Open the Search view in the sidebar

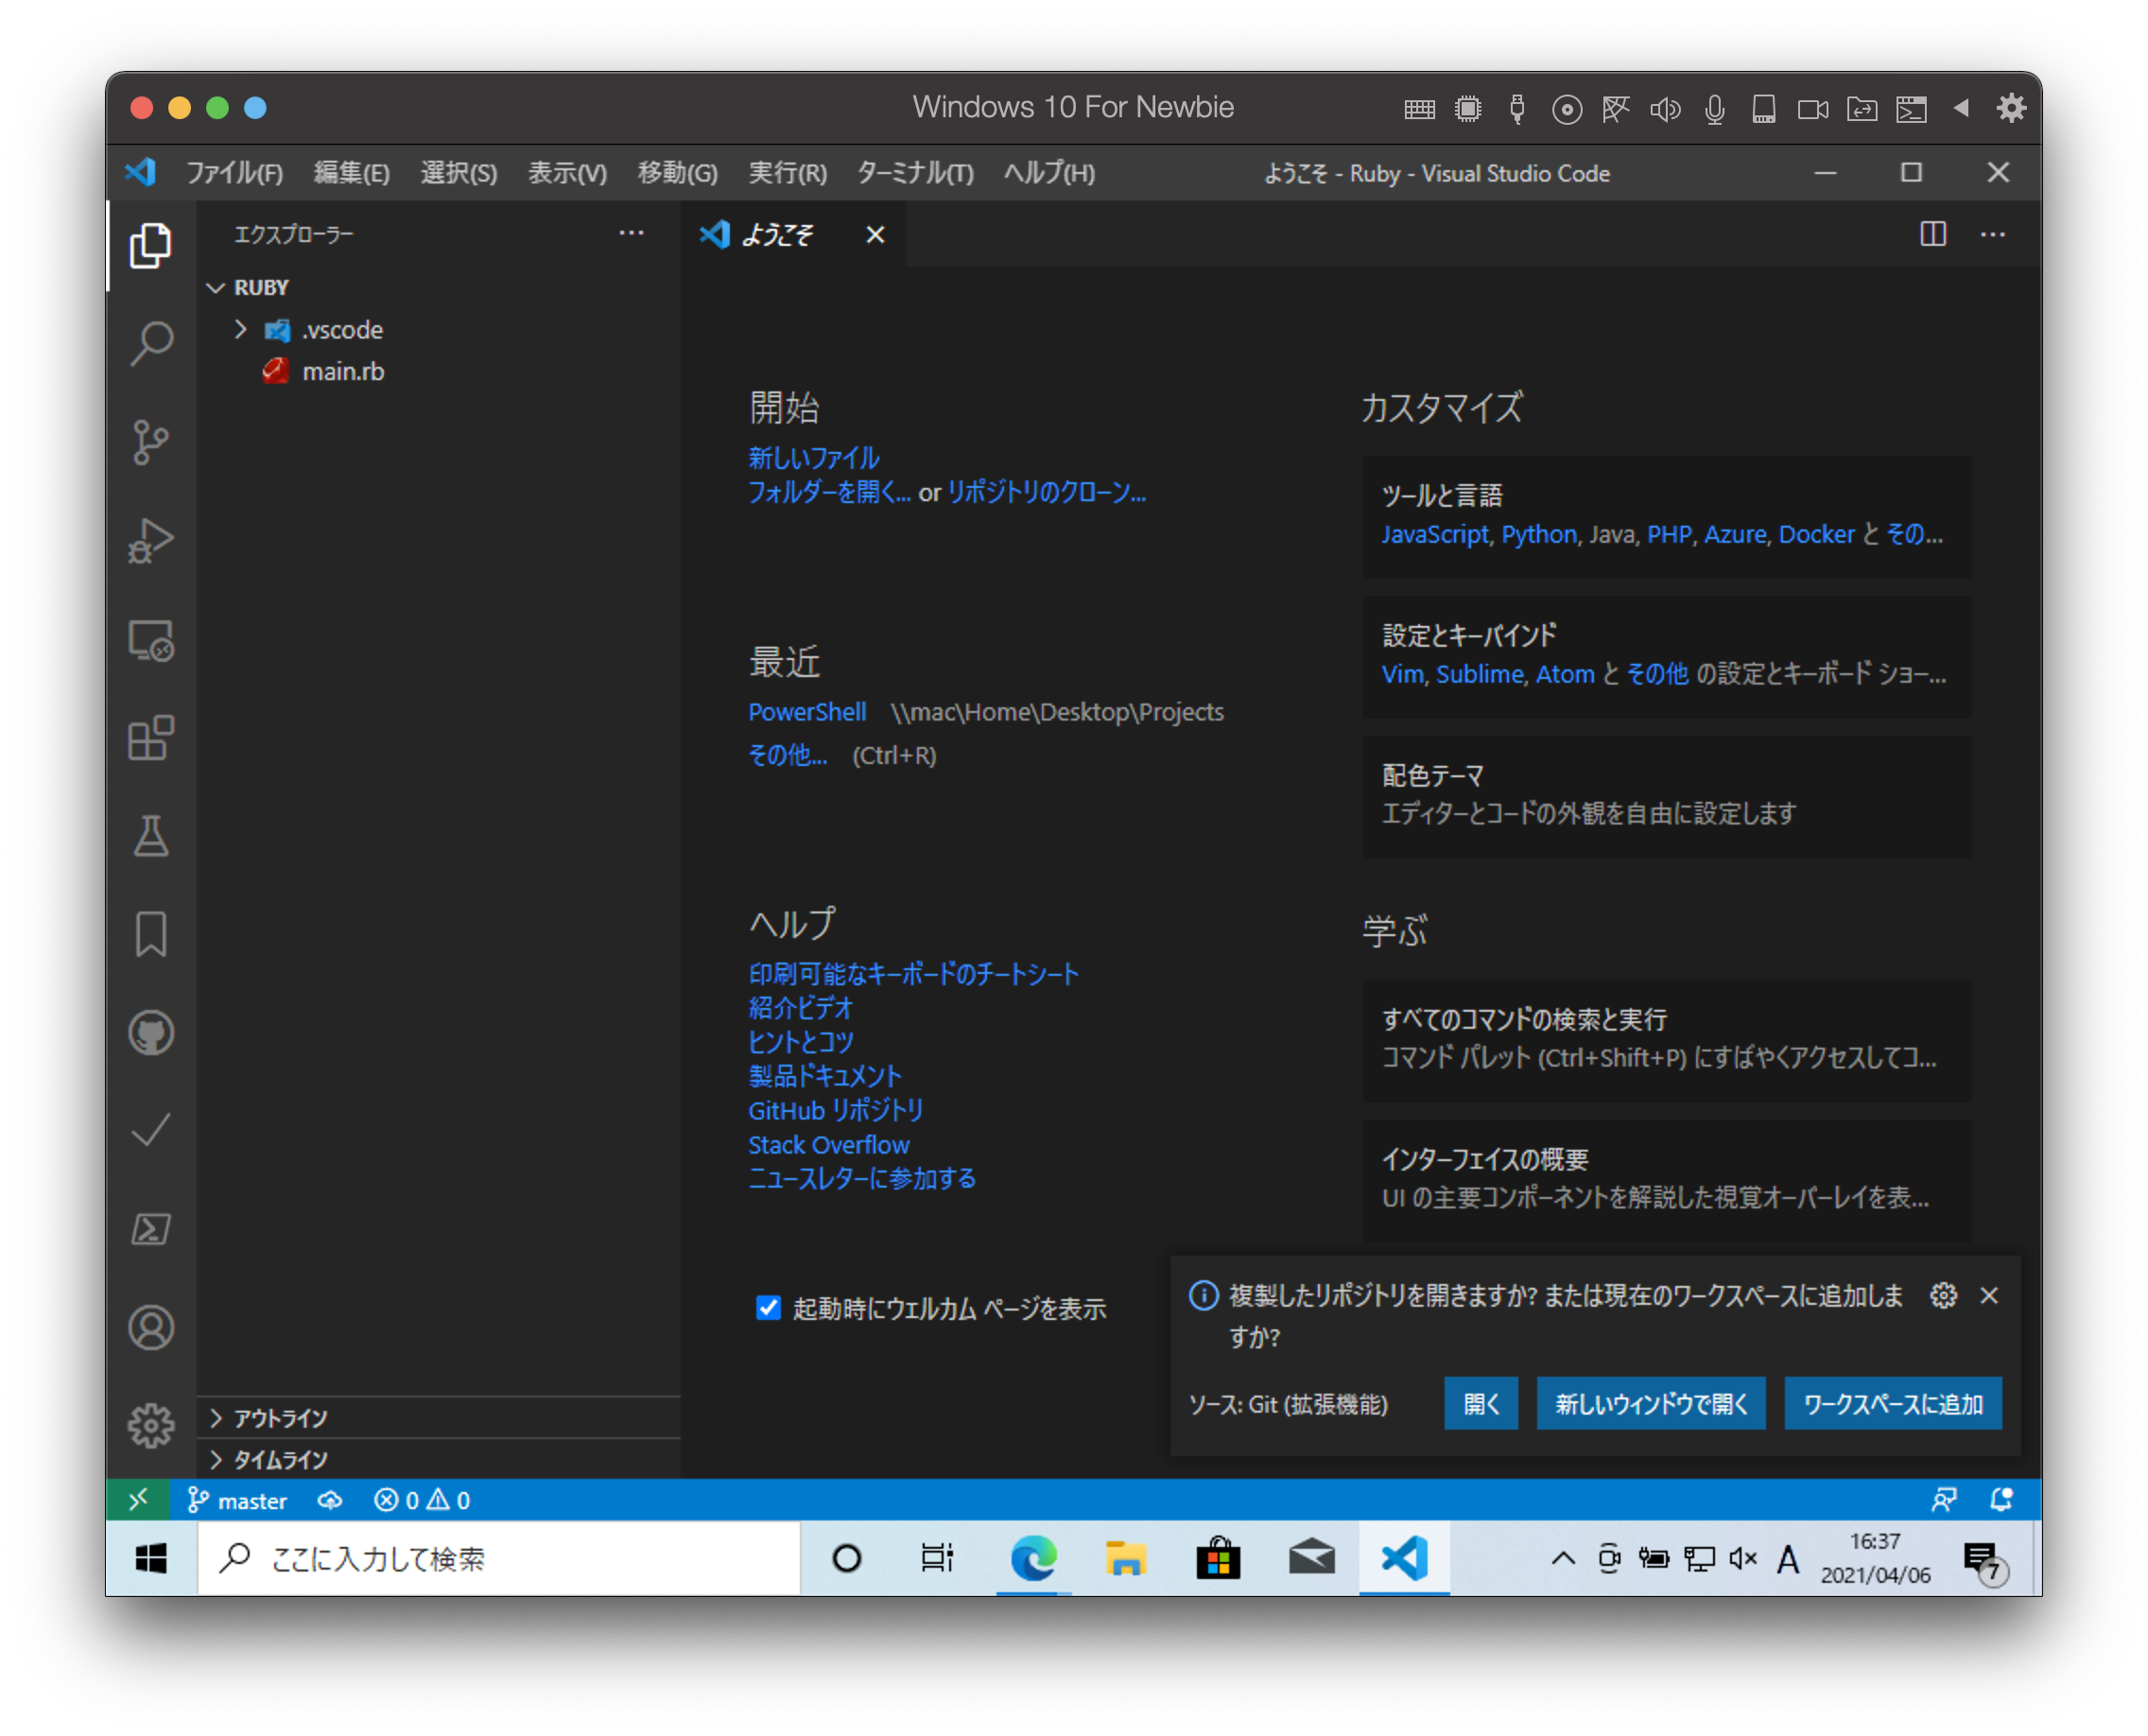(x=150, y=342)
